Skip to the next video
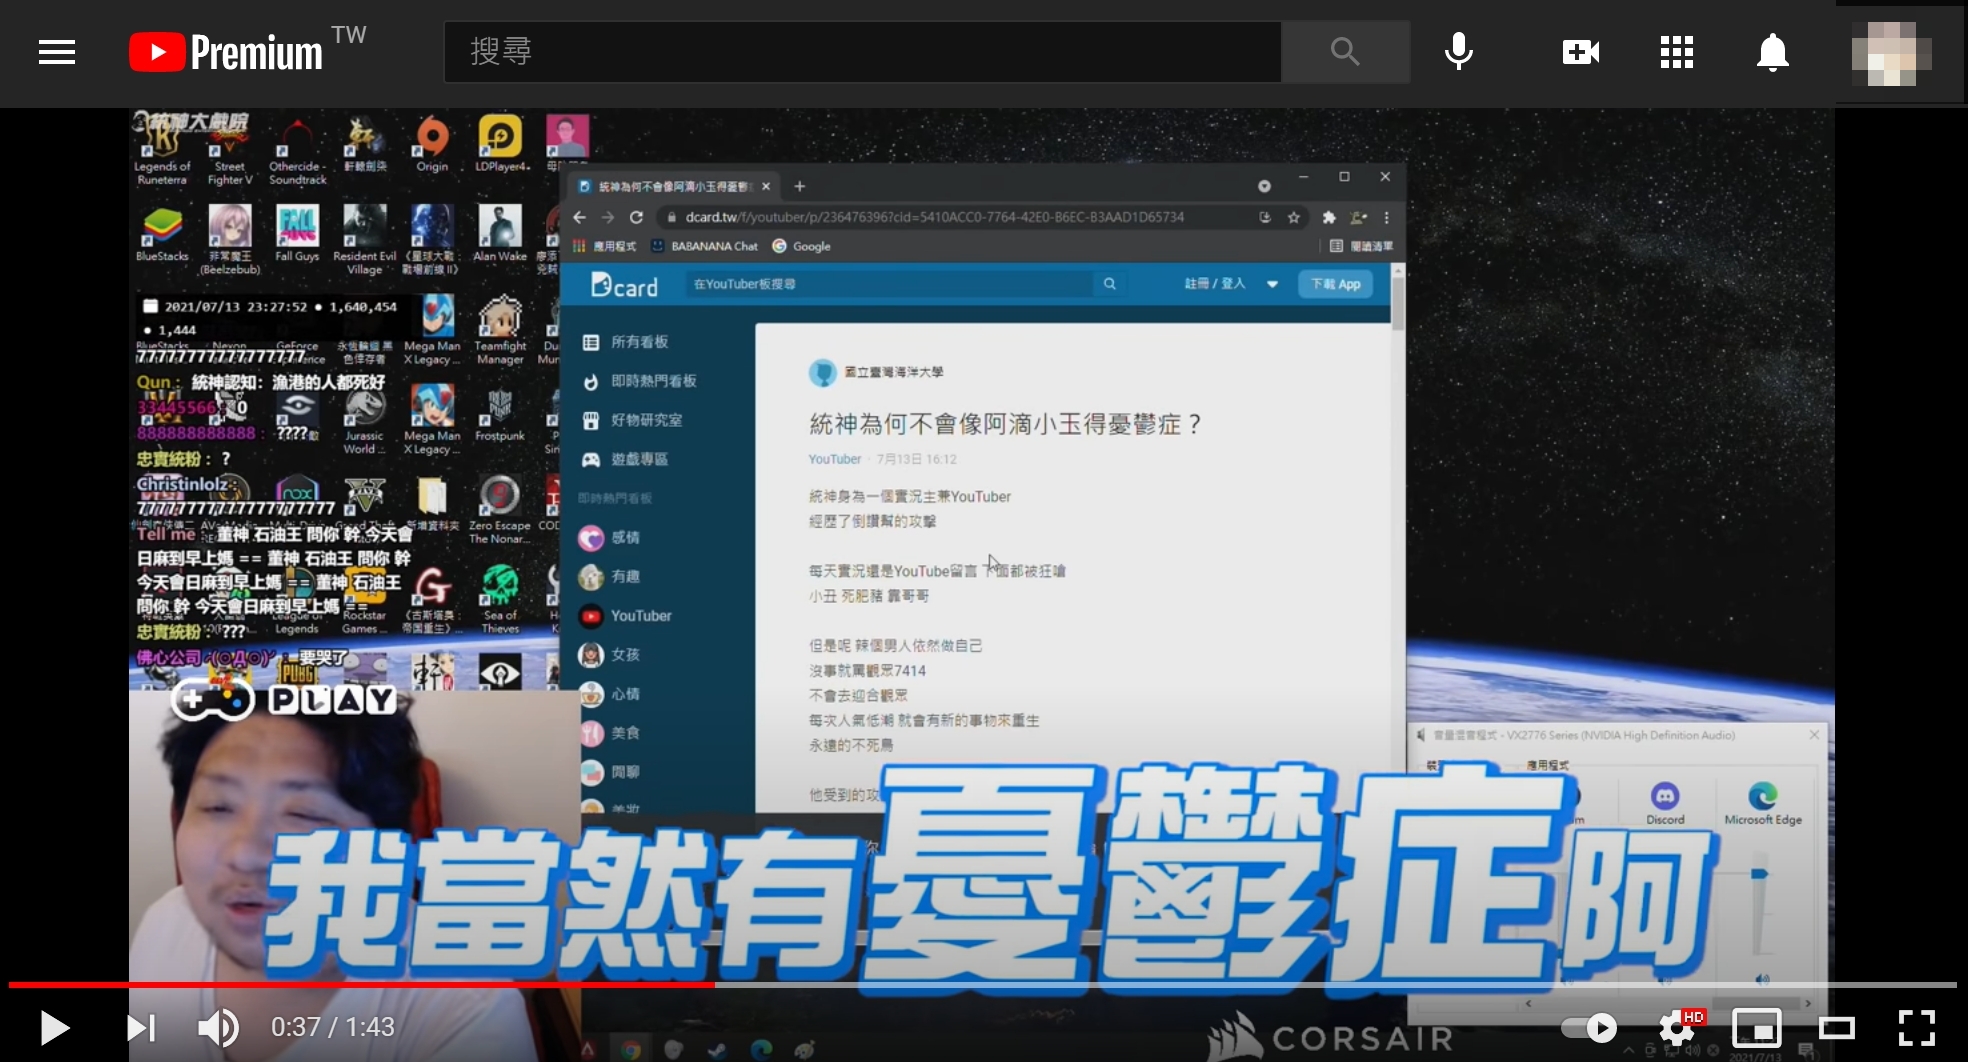The height and width of the screenshot is (1062, 1968). click(x=140, y=1027)
